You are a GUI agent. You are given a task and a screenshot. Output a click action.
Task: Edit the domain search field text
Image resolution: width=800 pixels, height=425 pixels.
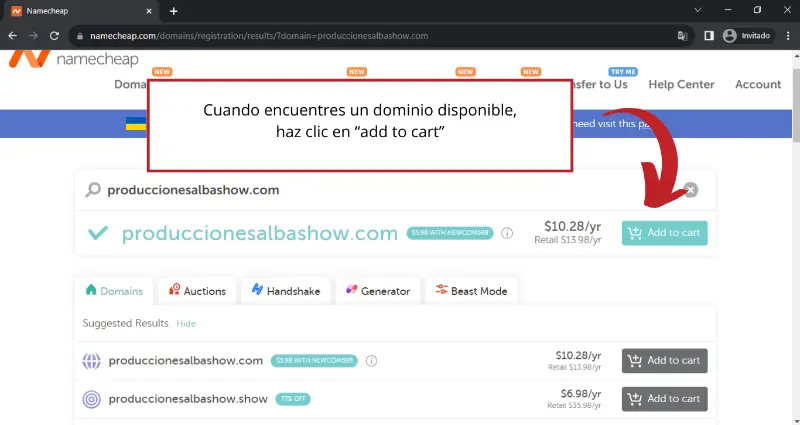point(193,190)
